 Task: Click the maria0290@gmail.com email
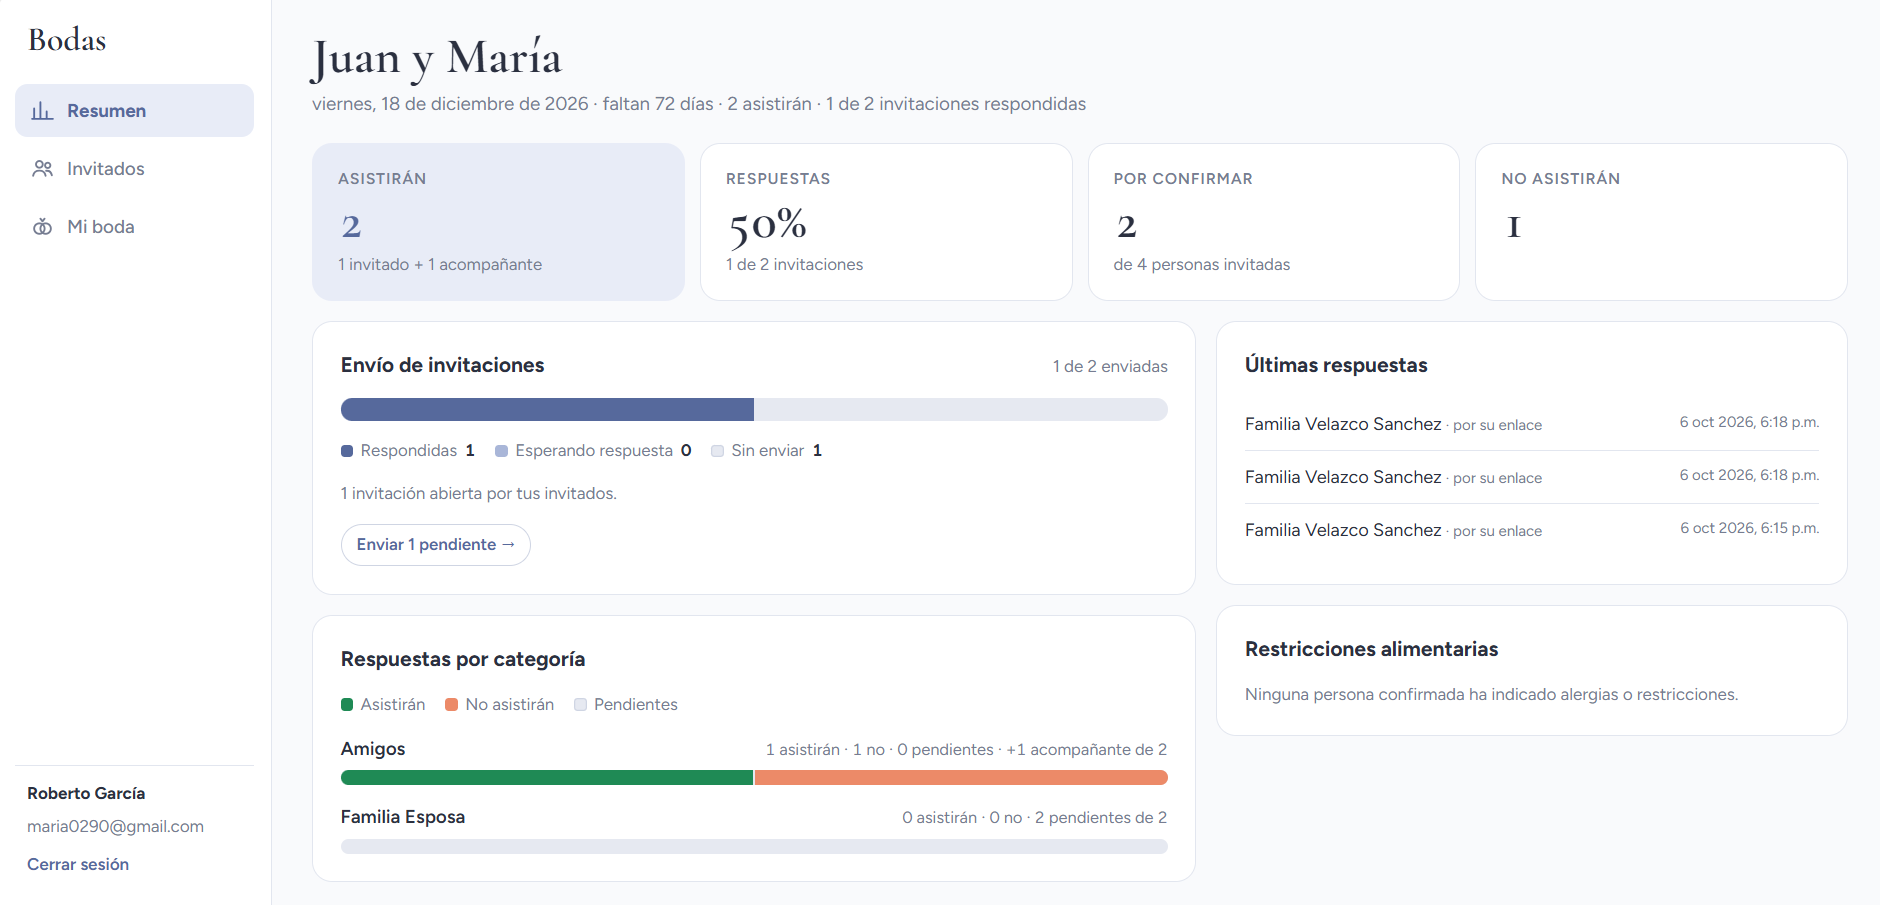tap(115, 827)
